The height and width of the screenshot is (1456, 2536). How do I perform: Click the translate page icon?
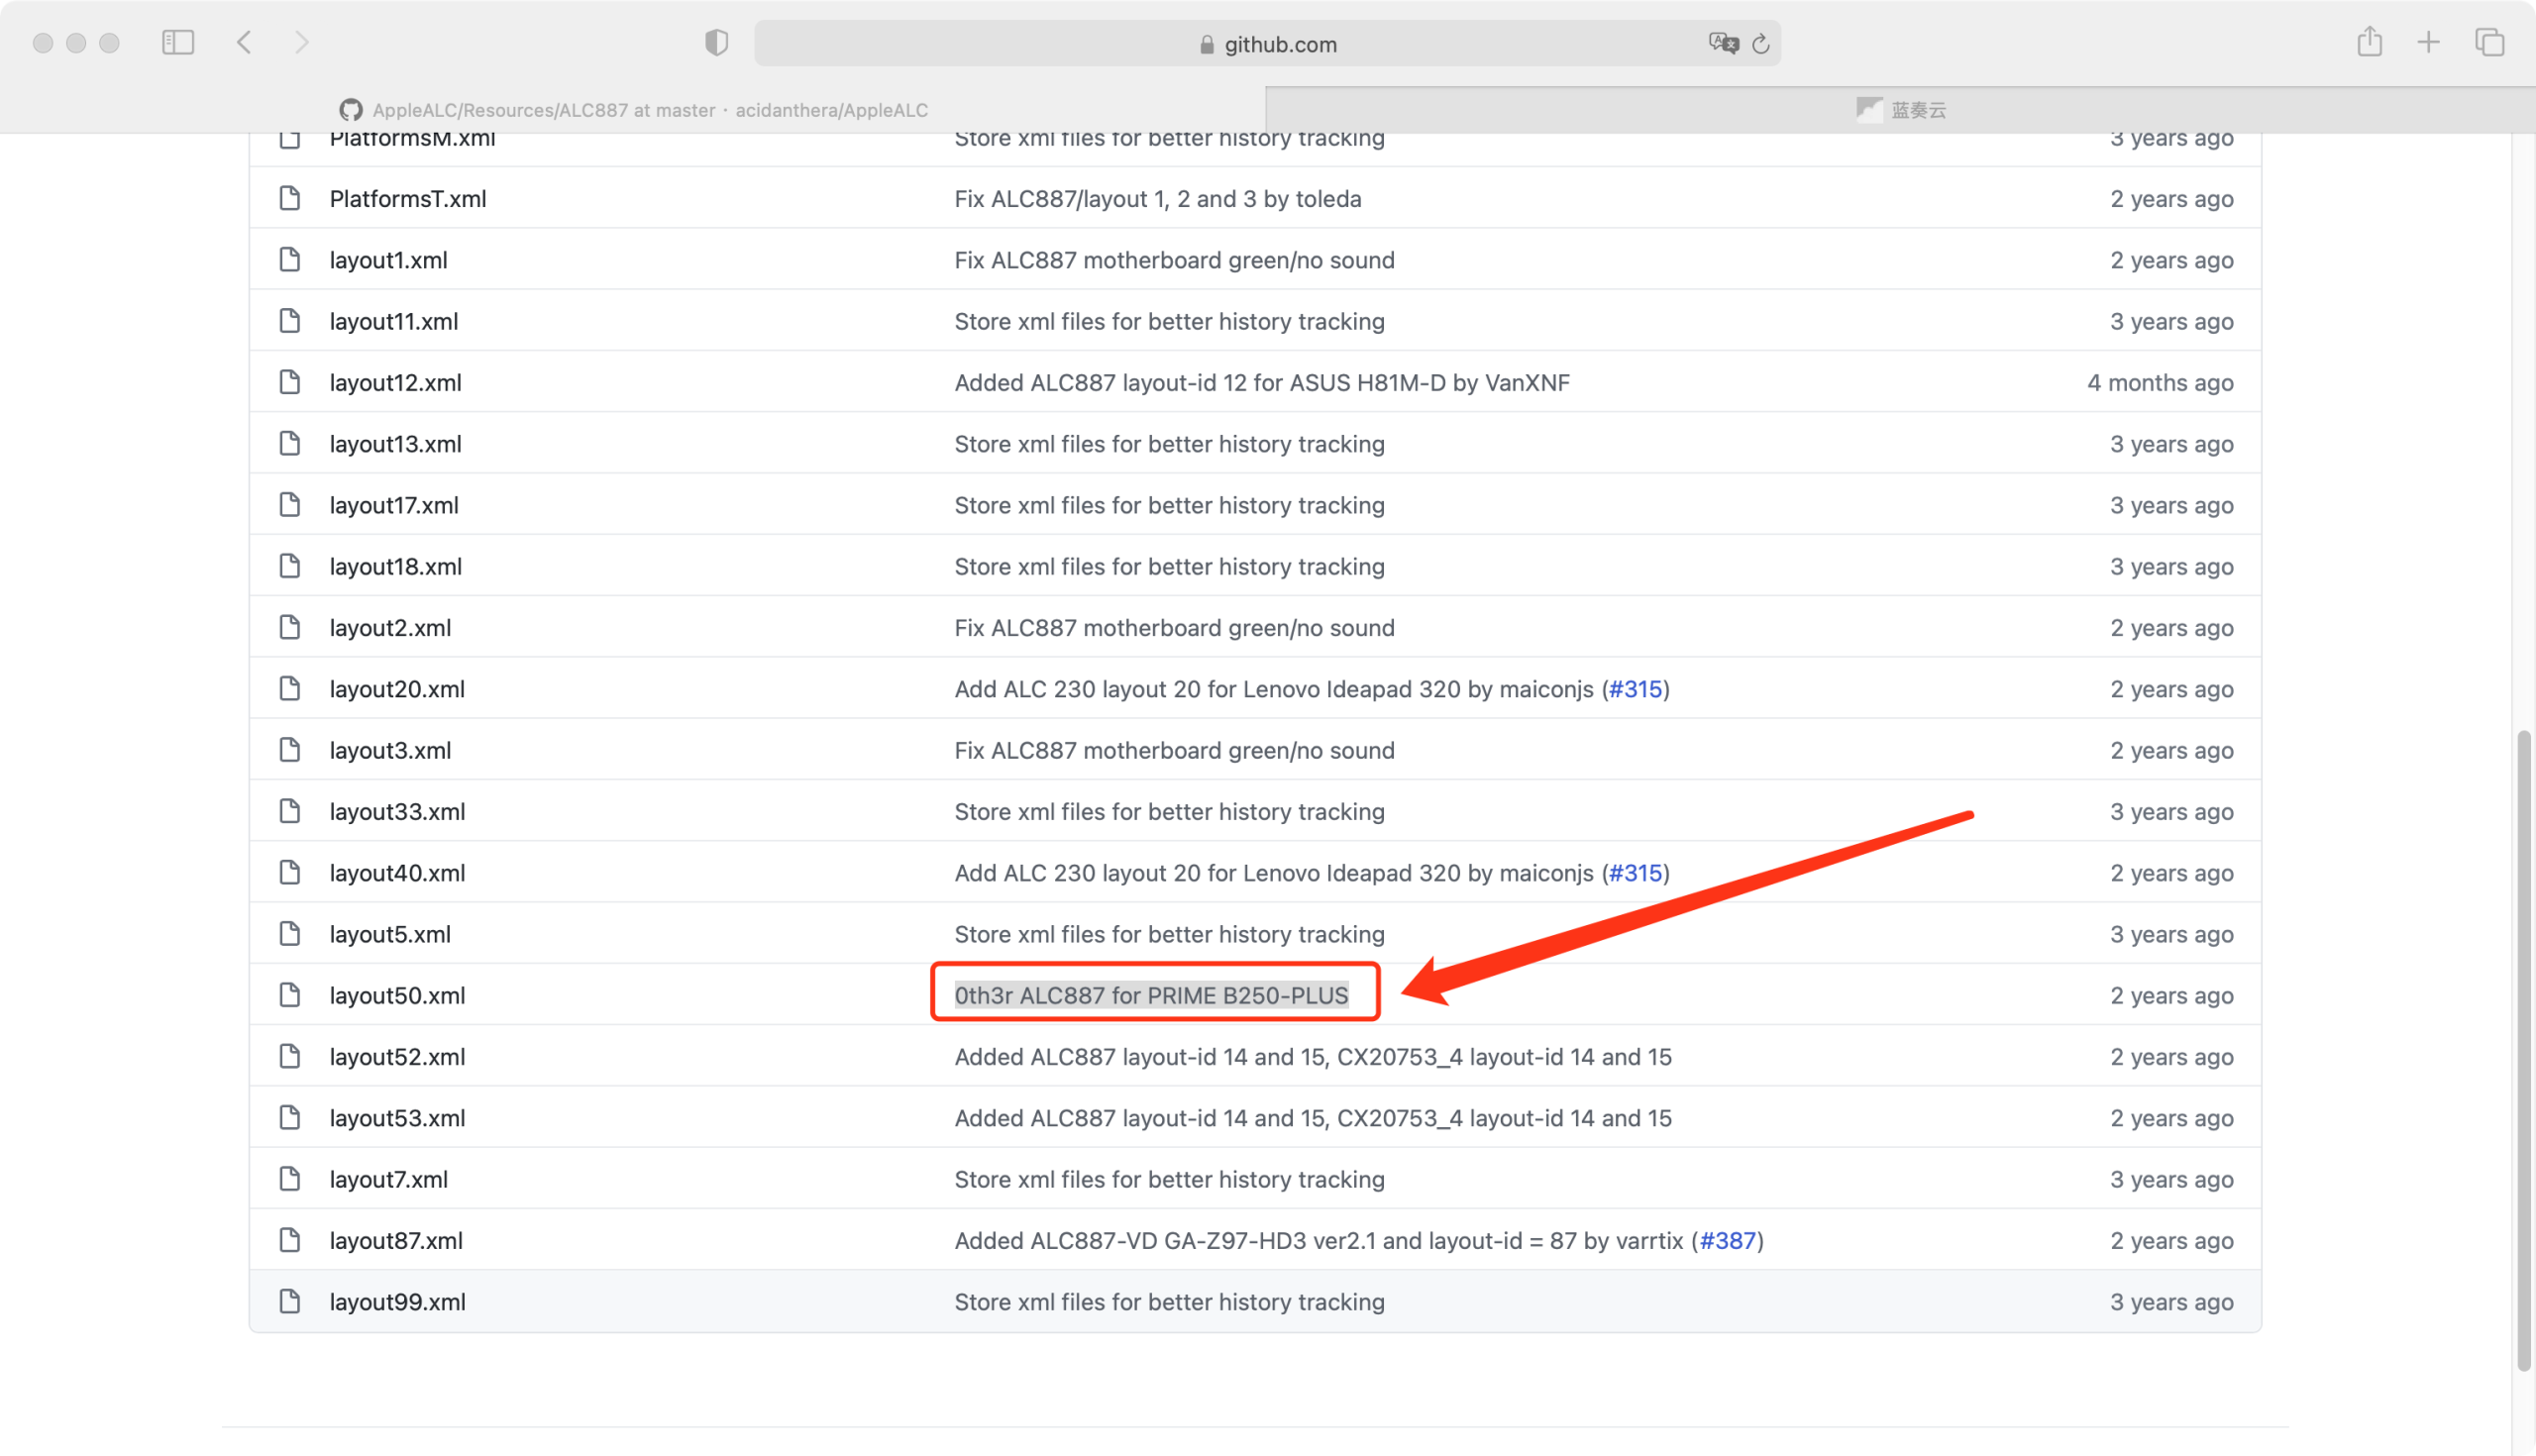pos(1723,43)
